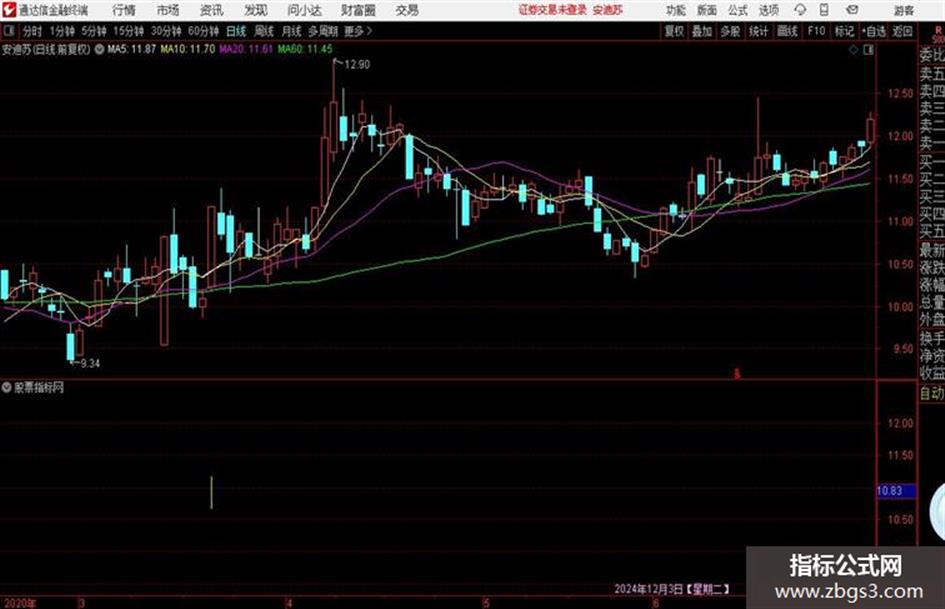Click the MA5: 11.87 indicator value
Viewport: 945px width, 609px height.
click(x=132, y=49)
